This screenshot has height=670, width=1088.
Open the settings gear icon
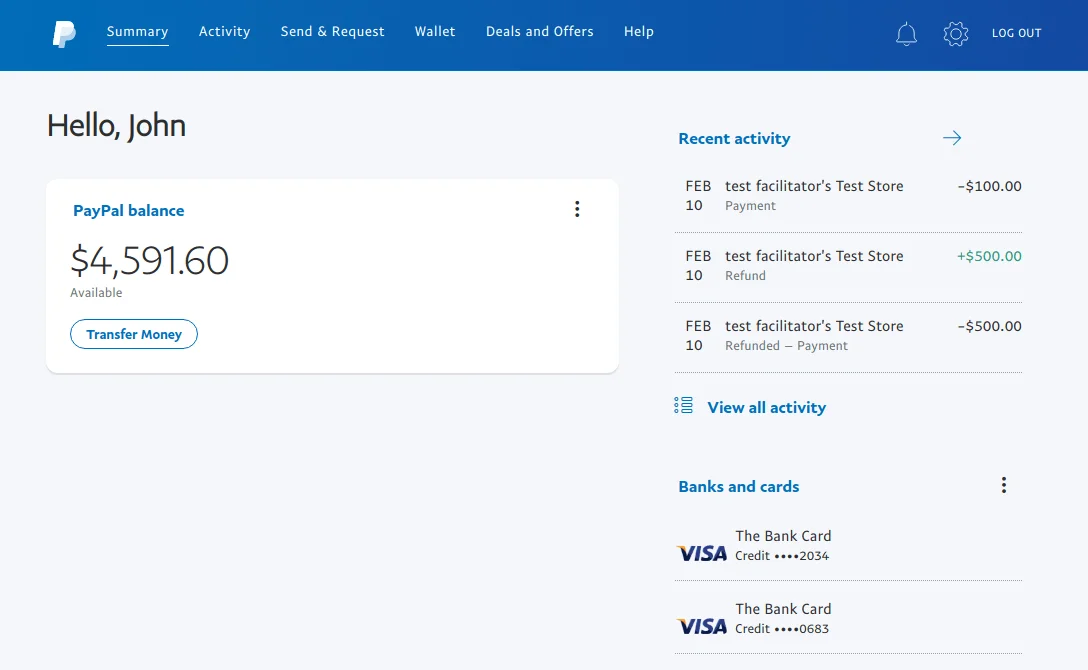(x=956, y=34)
